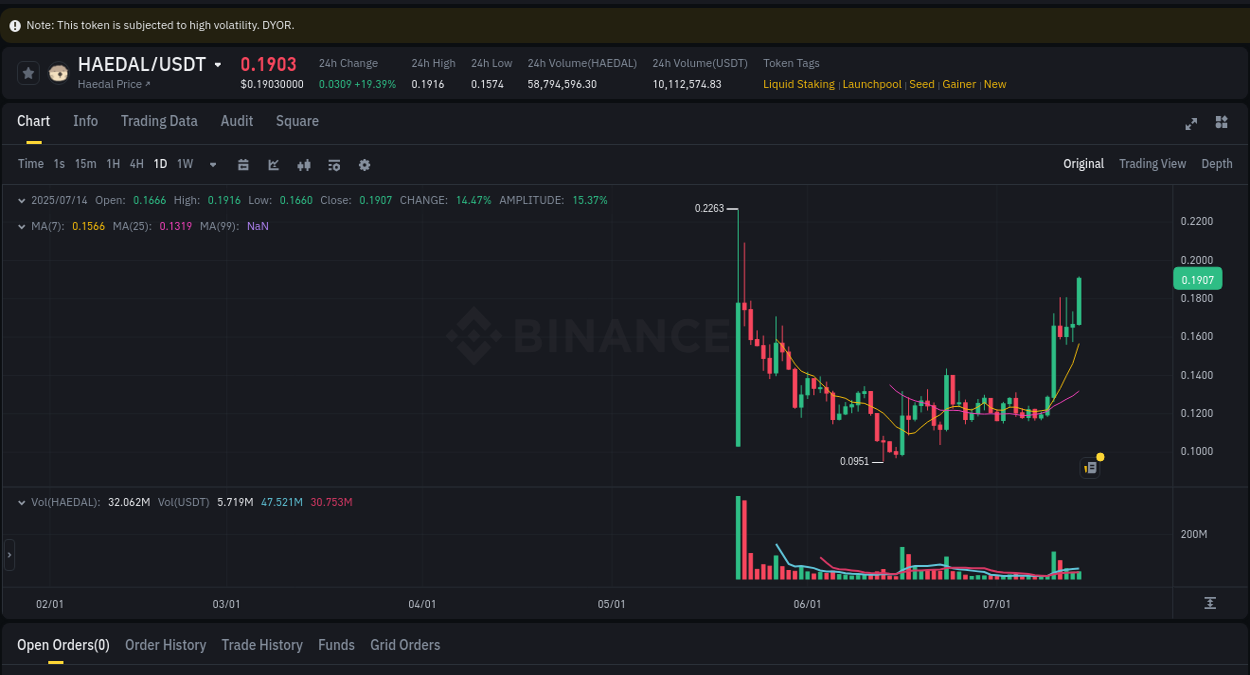
Task: Open the layout grid icon near fullscreen
Action: pyautogui.click(x=1220, y=124)
